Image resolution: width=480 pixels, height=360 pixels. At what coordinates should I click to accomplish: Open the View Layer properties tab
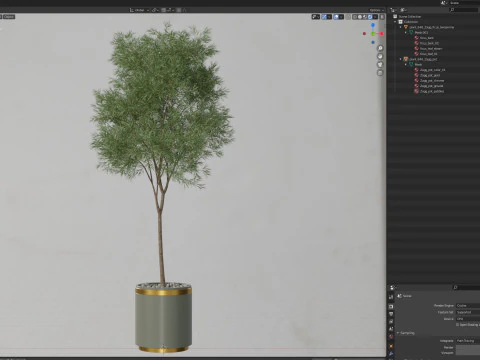[391, 321]
